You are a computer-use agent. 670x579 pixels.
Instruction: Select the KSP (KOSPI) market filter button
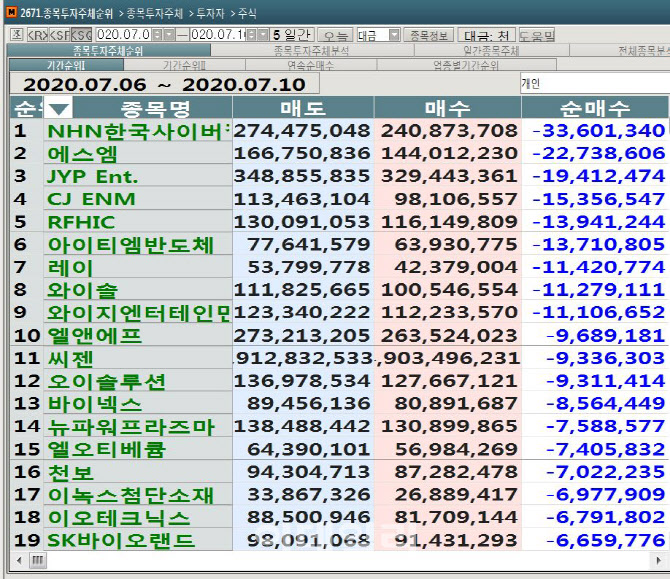[x=60, y=35]
